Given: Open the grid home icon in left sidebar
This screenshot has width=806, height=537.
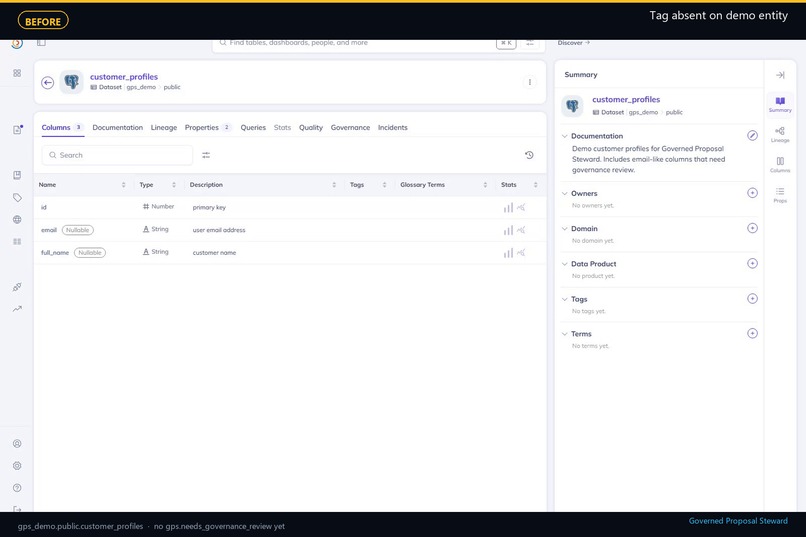Looking at the screenshot, I should (x=17, y=73).
